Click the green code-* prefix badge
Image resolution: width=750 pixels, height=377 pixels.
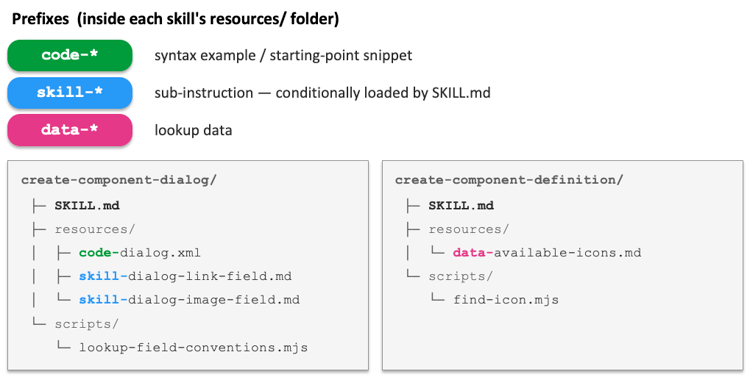pyautogui.click(x=70, y=55)
